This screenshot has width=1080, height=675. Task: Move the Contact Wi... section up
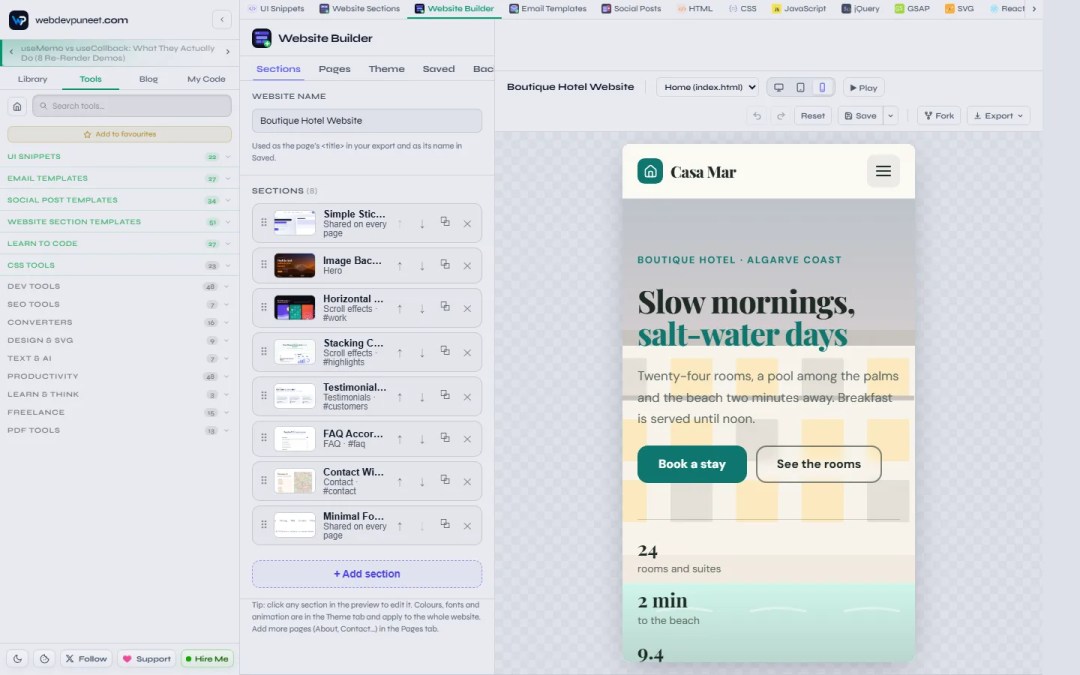tap(399, 481)
